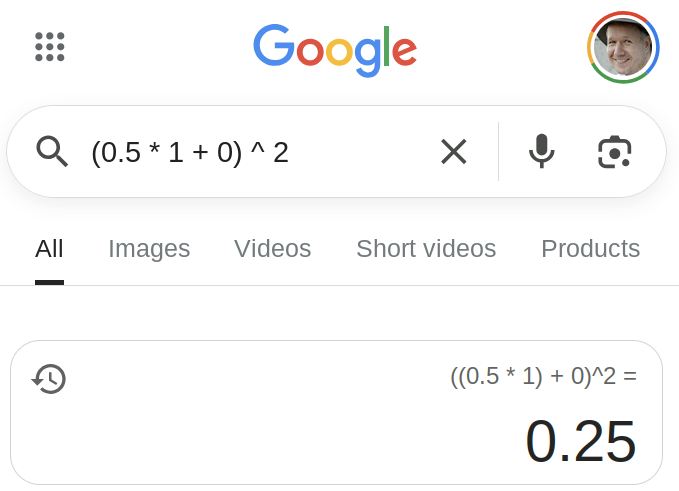Switch to the Videos tab
679x491 pixels.
[x=272, y=249]
